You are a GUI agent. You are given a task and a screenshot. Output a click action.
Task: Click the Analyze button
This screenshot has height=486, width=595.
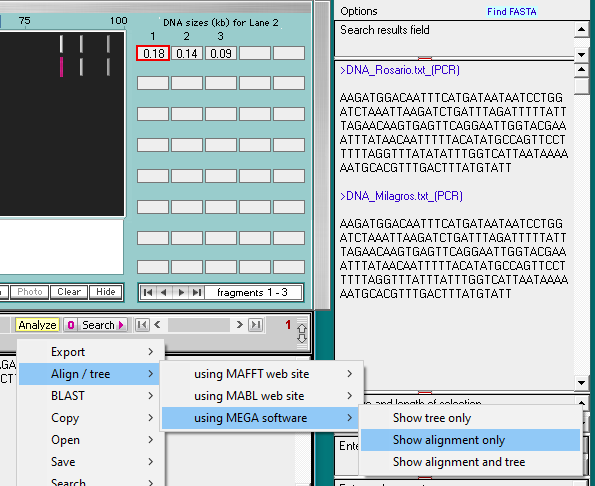pyautogui.click(x=38, y=325)
